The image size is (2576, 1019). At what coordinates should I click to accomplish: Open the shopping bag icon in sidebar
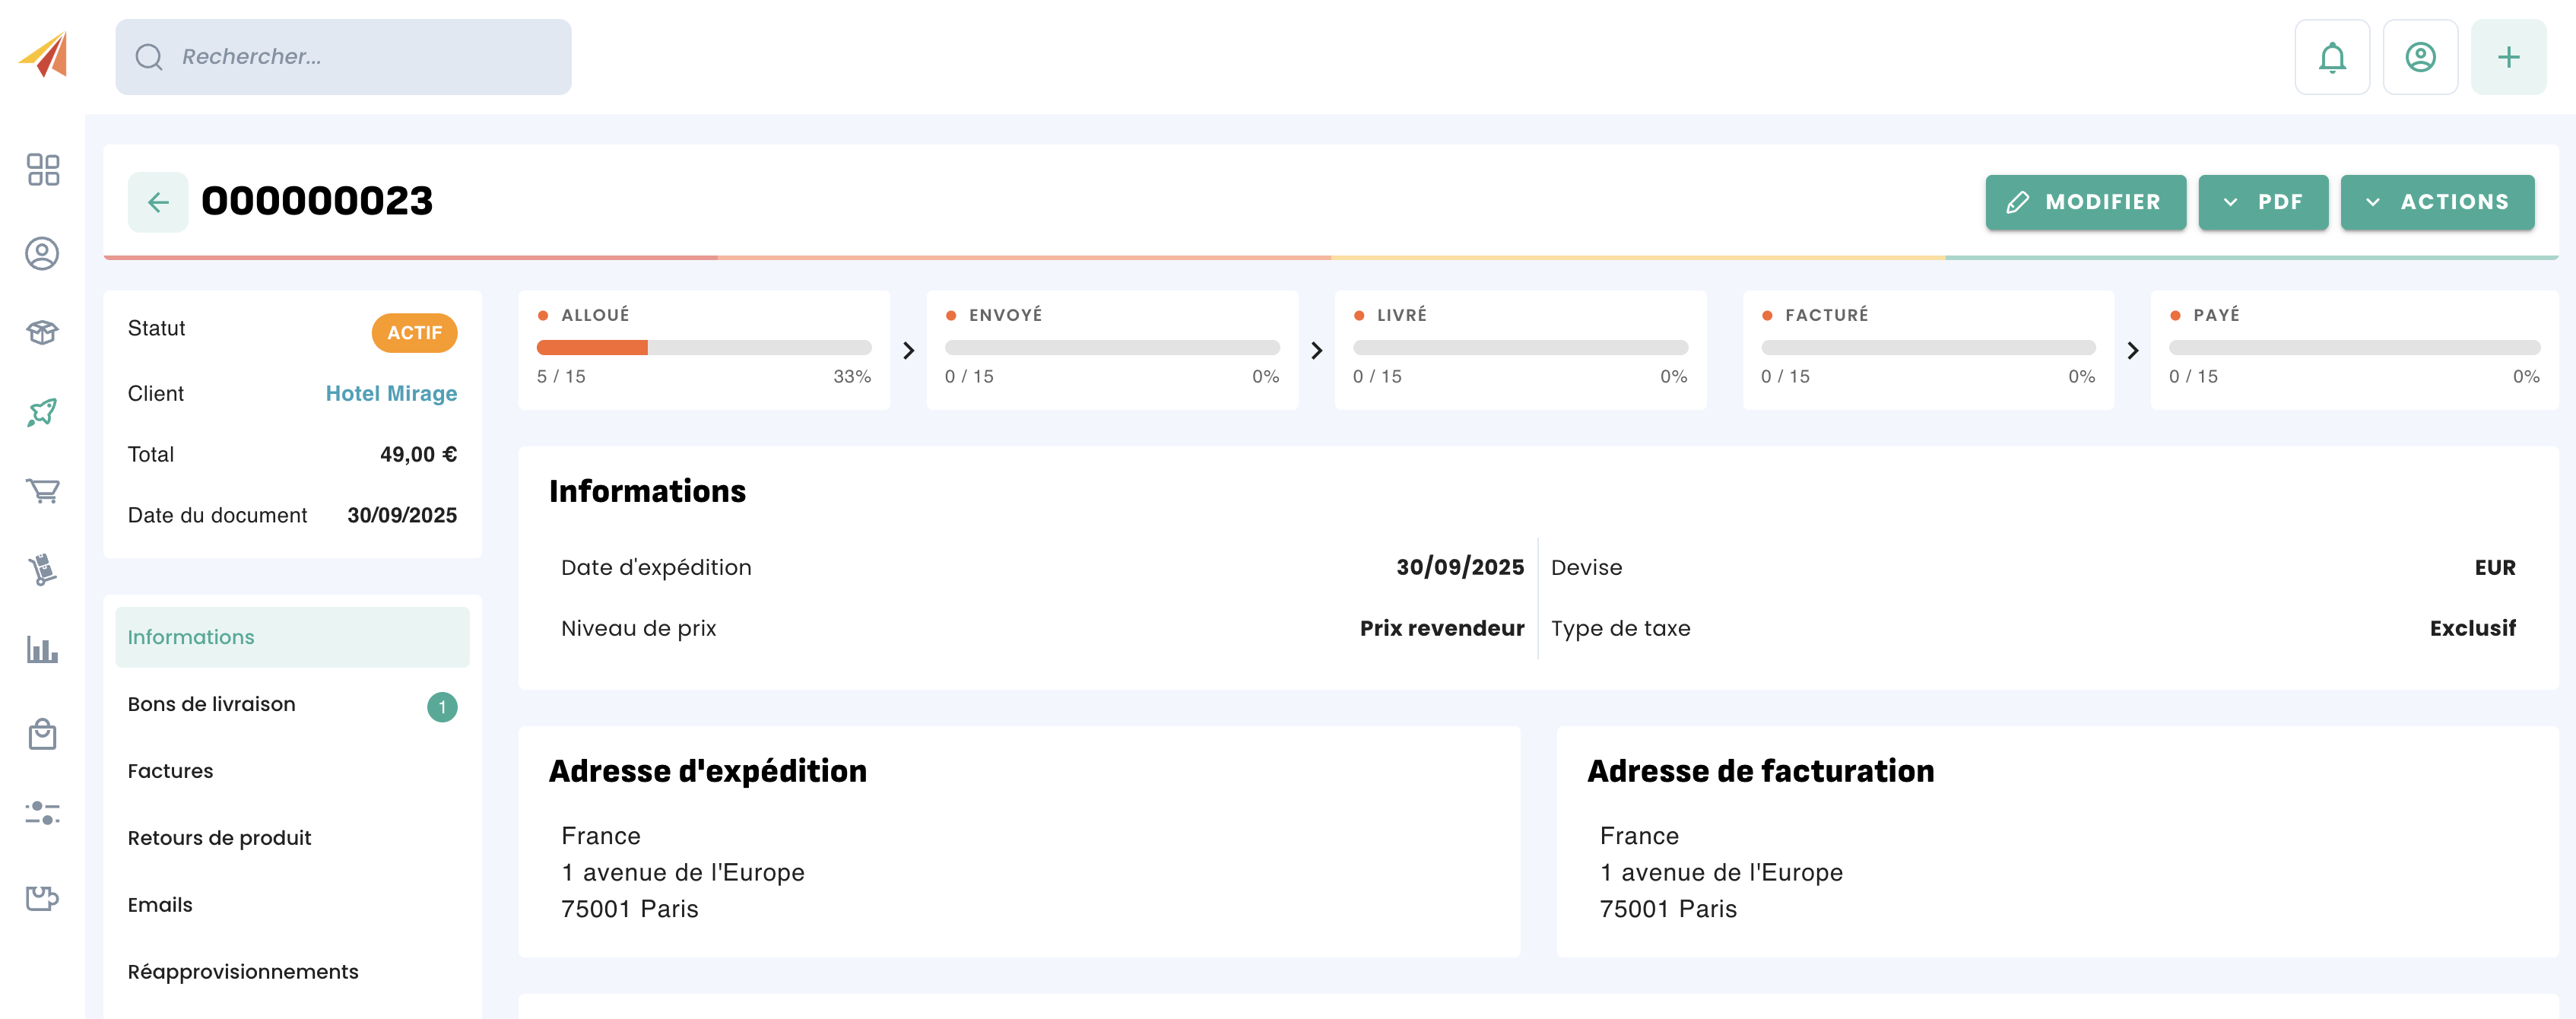pos(42,734)
